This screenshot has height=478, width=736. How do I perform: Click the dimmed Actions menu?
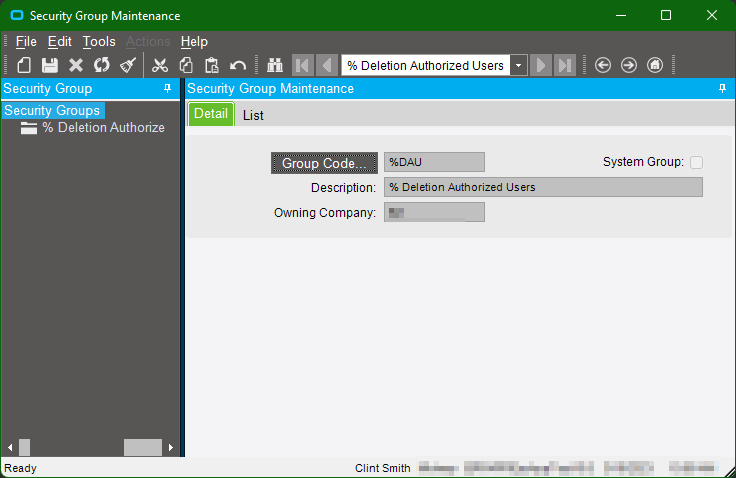[x=148, y=42]
